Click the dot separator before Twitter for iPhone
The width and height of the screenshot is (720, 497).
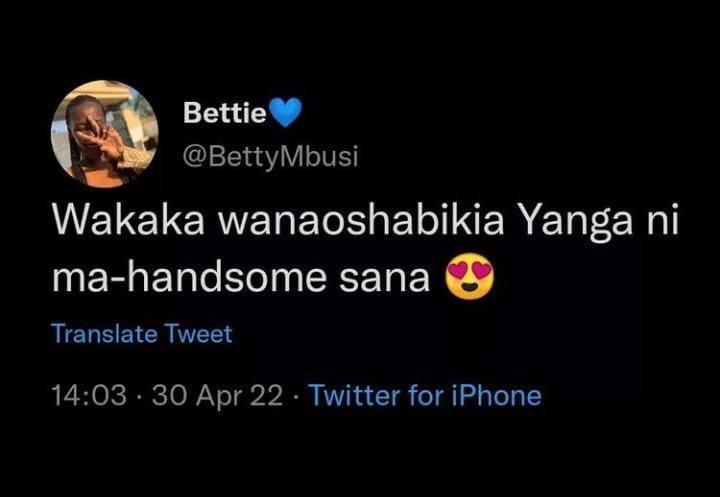296,396
